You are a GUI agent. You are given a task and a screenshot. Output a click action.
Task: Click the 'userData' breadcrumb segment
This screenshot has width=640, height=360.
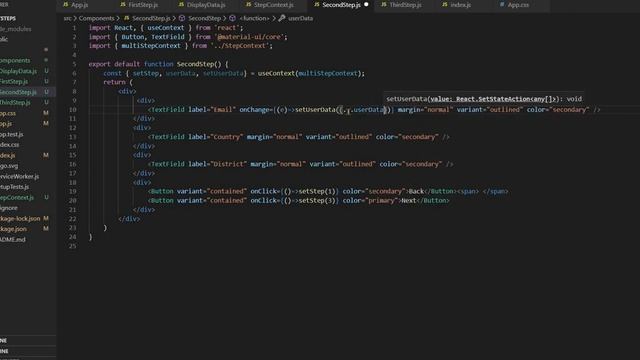tap(300, 18)
